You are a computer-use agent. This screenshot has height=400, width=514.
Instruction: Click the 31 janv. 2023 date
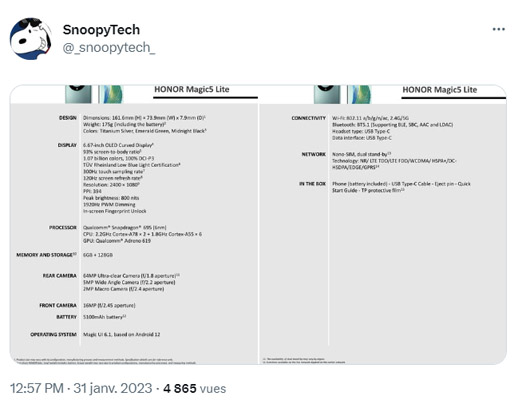(x=113, y=388)
